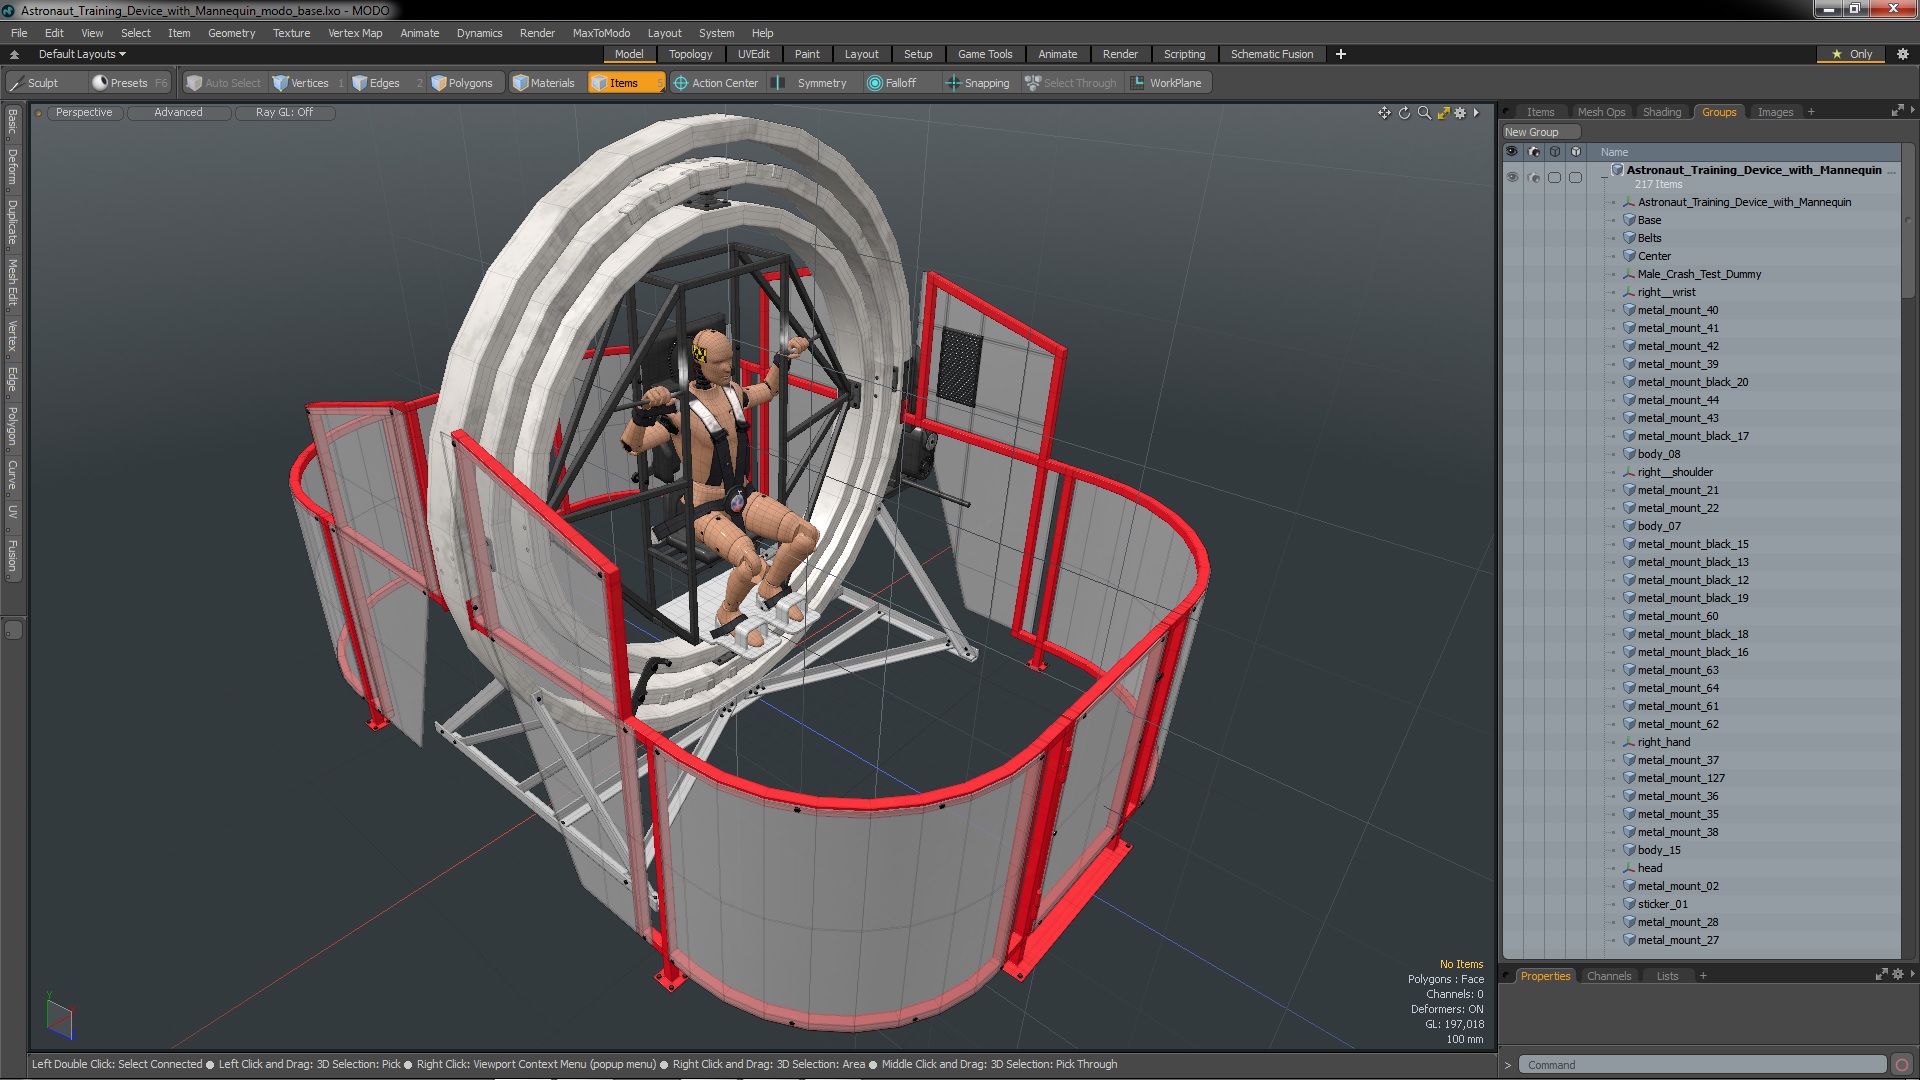Switch to the Shading panel tab
This screenshot has height=1080, width=1920.
[x=1661, y=112]
